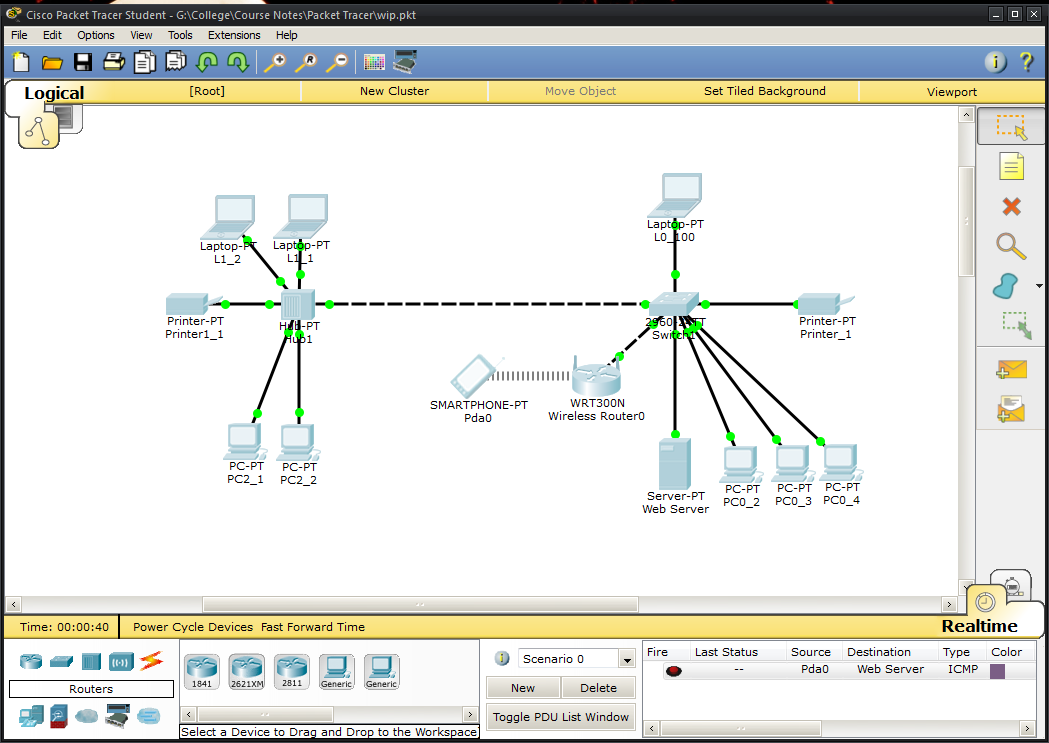Select the End Devices category icon
Viewport: 1049px width, 743px height.
pyautogui.click(x=31, y=716)
